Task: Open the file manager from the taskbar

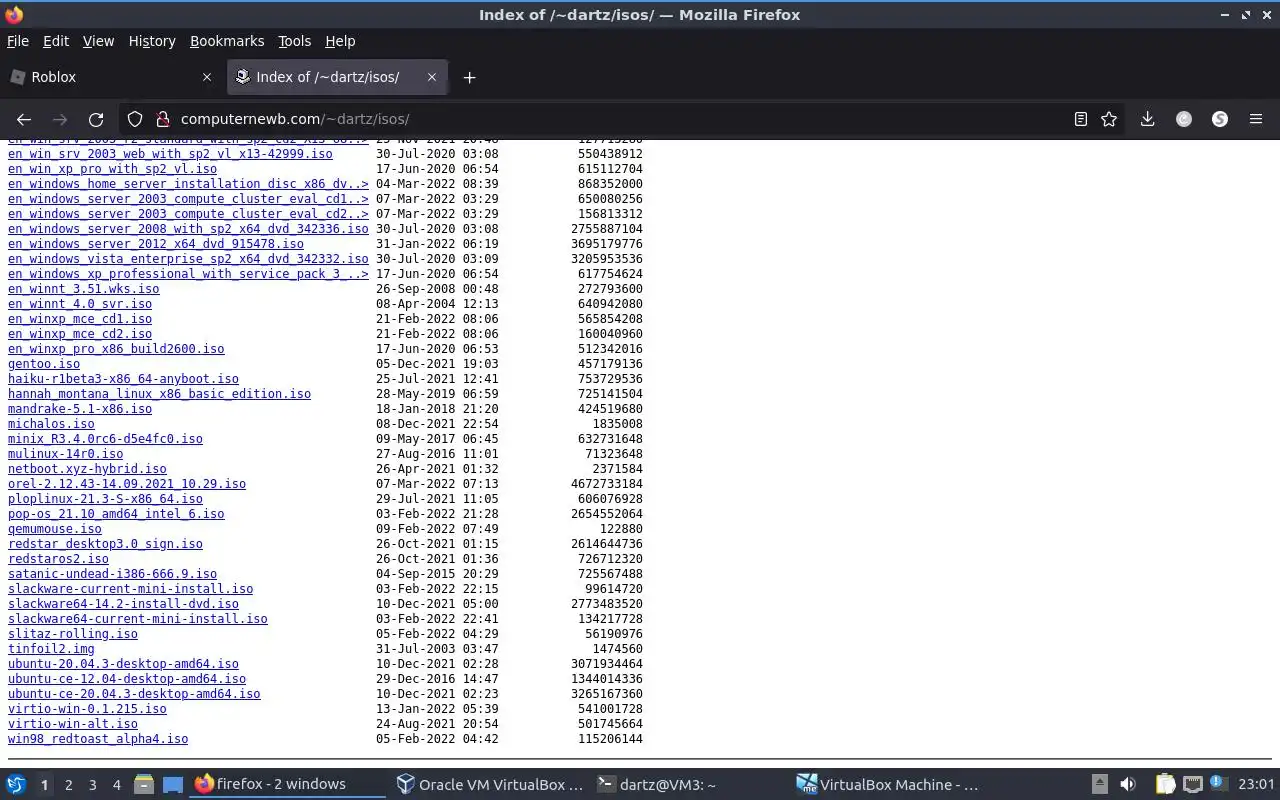Action: tap(143, 784)
